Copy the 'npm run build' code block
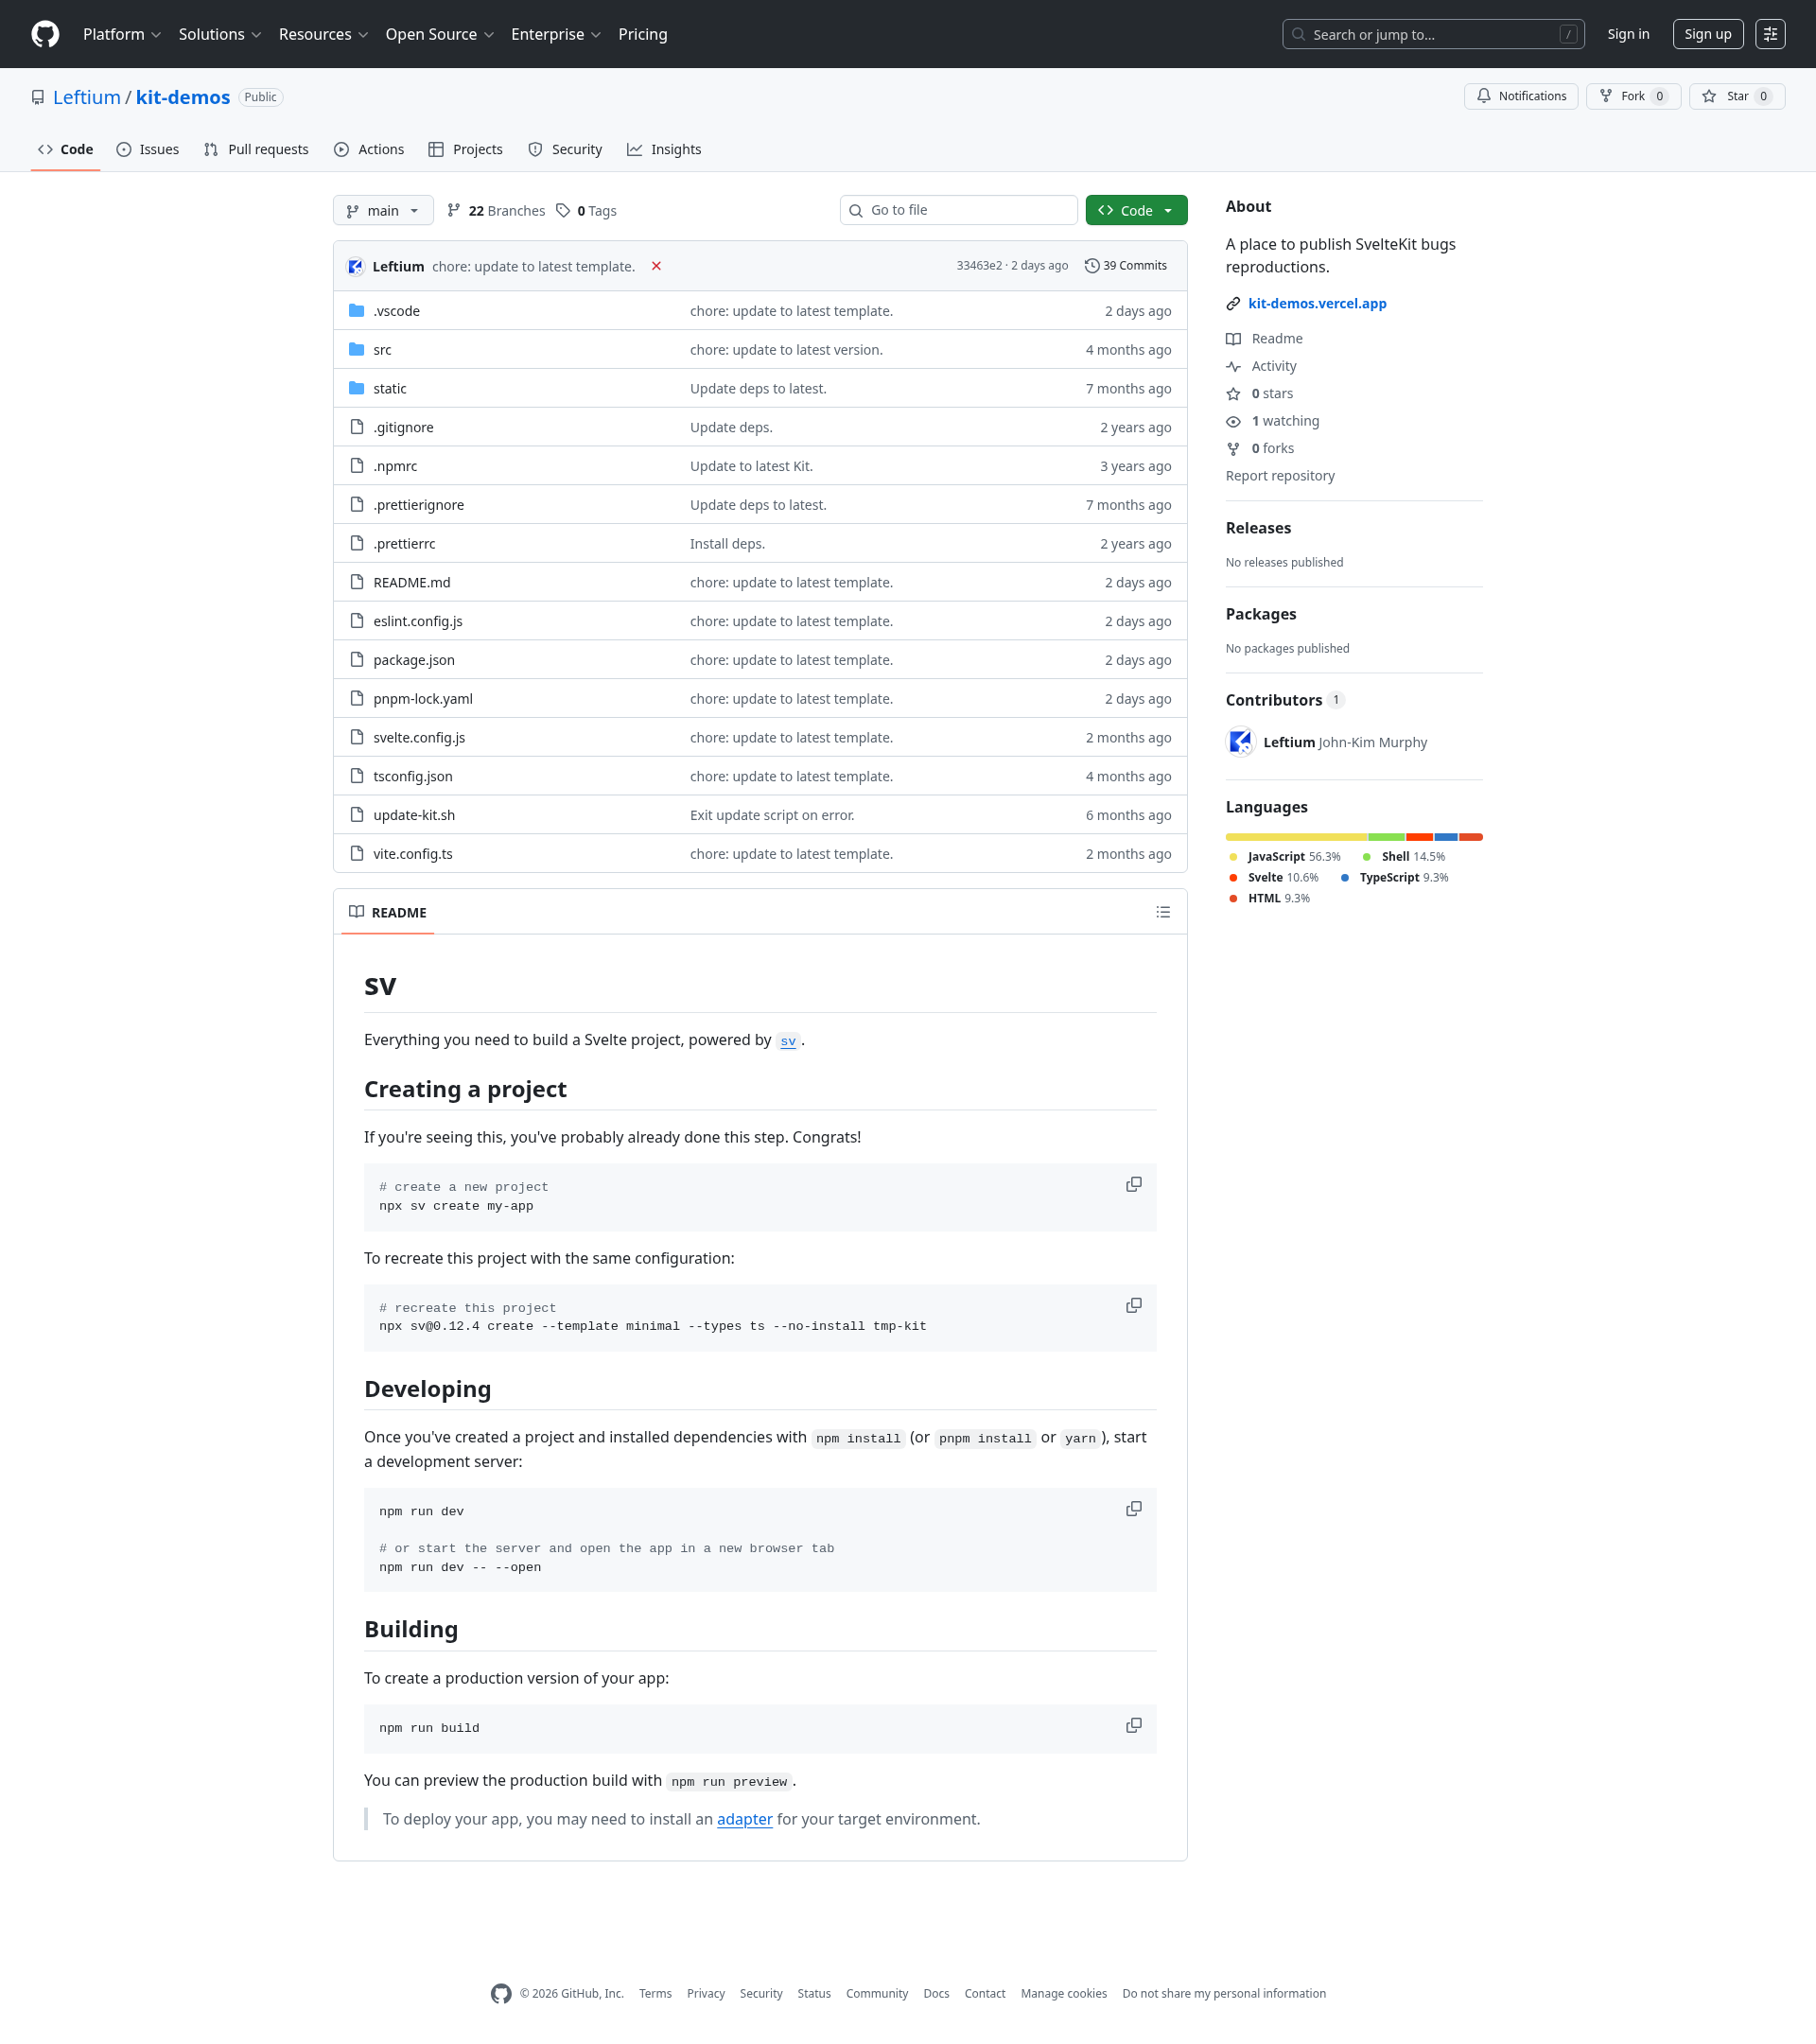Screen dimensions: 1816x2044 coord(1134,1725)
